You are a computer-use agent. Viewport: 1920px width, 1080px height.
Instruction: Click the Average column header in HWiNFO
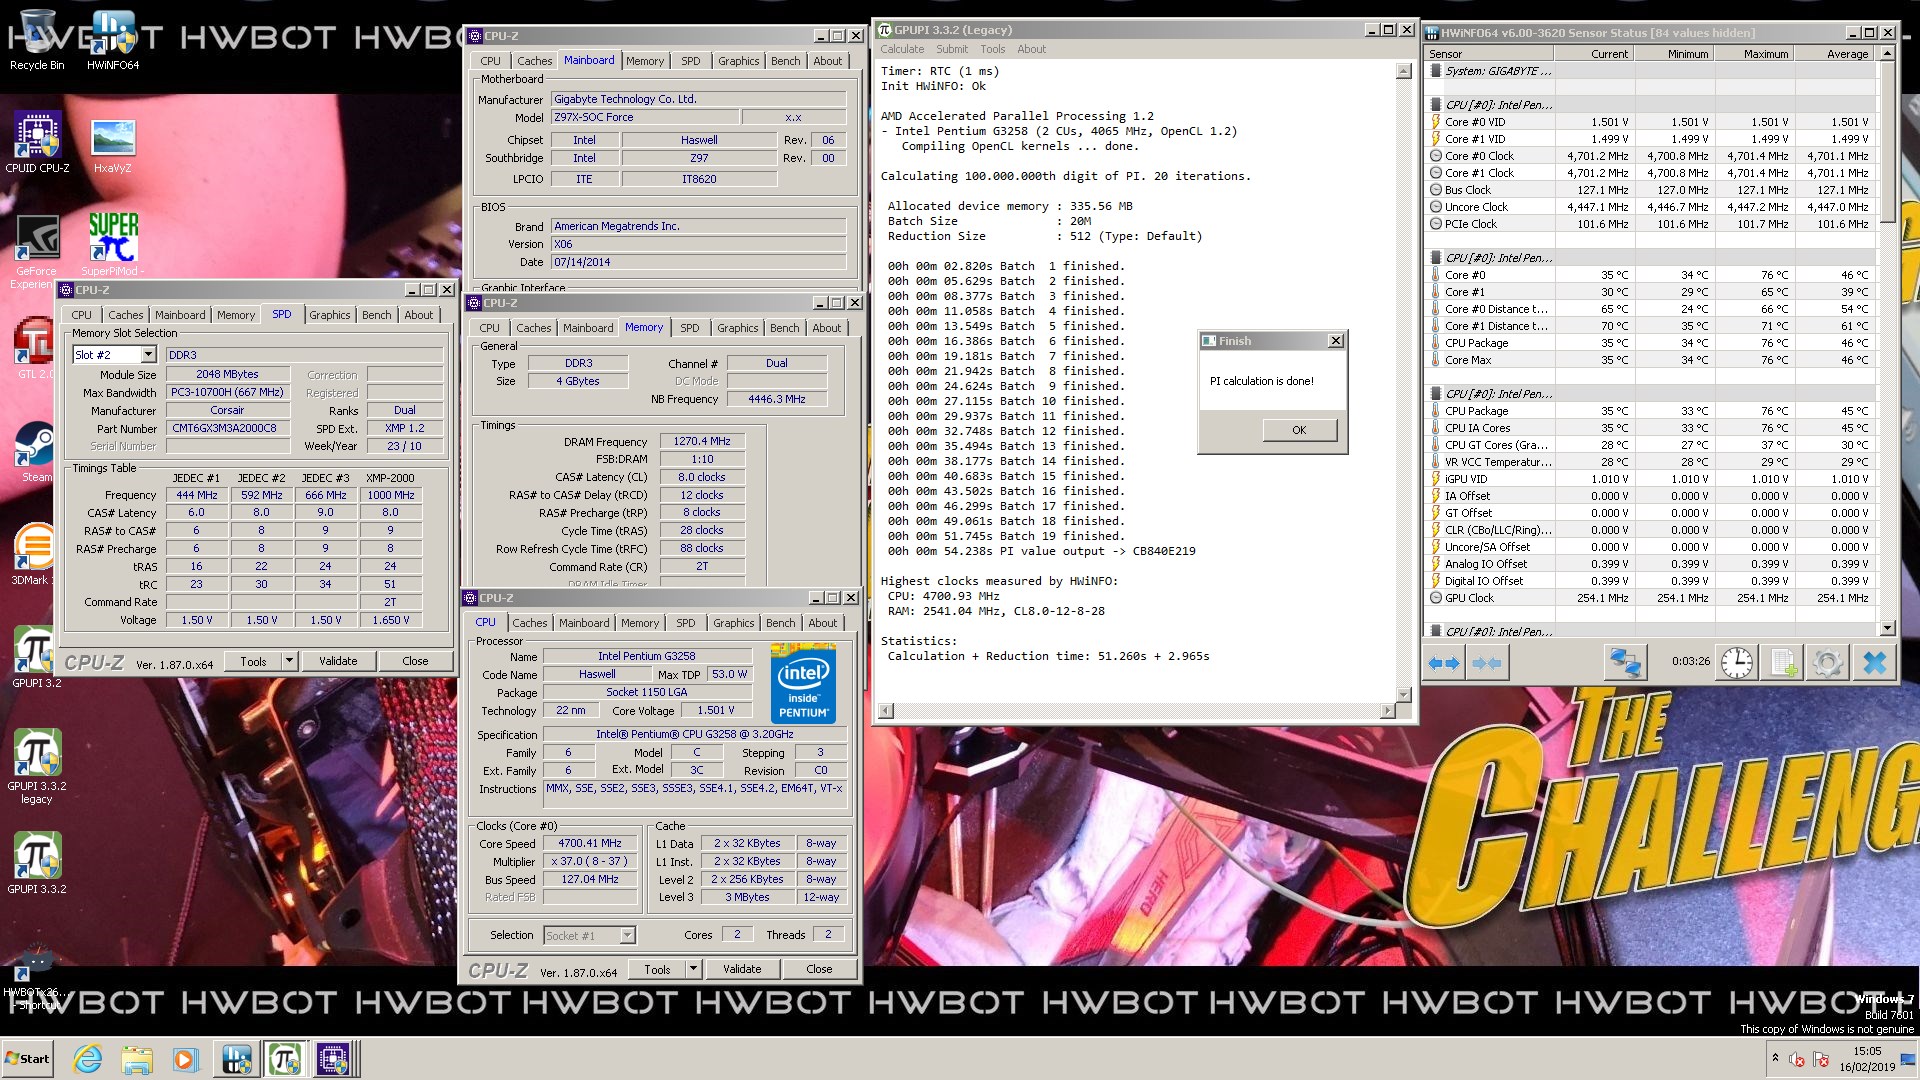tap(1834, 54)
